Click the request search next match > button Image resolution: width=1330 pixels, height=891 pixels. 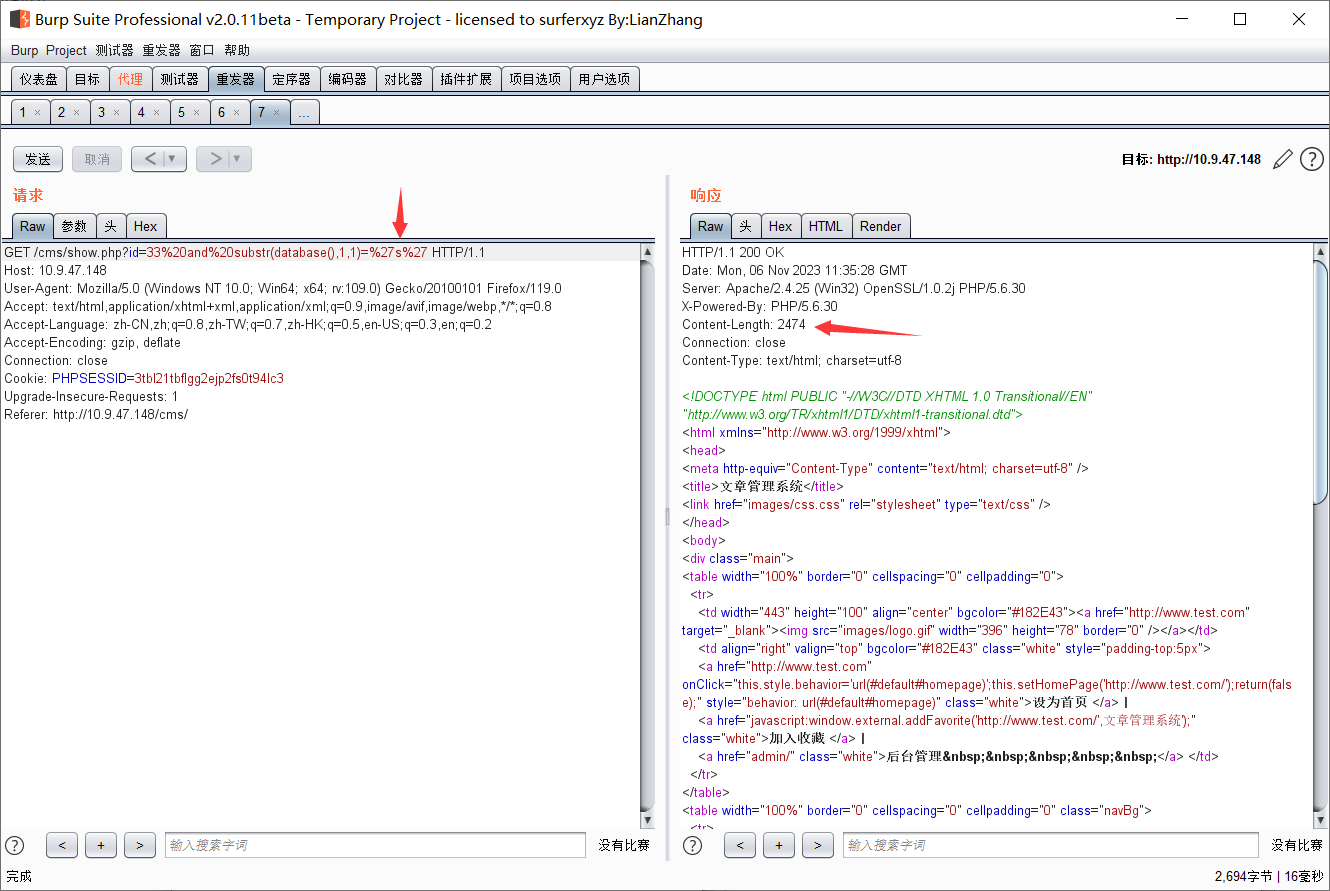pyautogui.click(x=140, y=845)
